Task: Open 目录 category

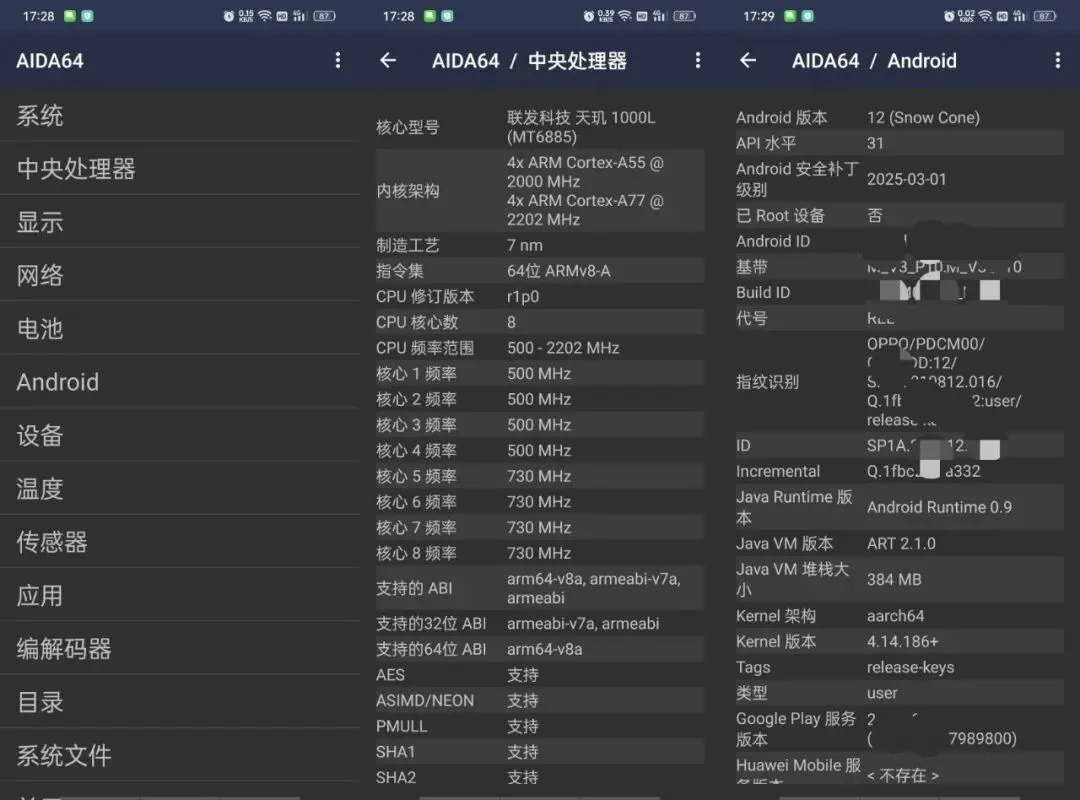Action: coord(180,702)
